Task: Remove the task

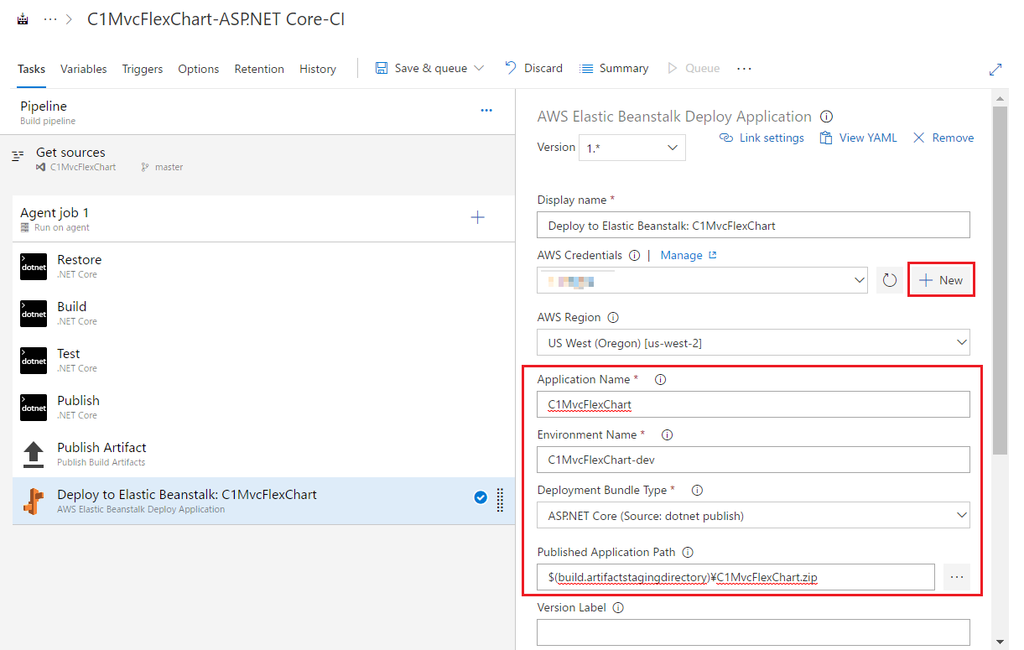Action: [943, 138]
